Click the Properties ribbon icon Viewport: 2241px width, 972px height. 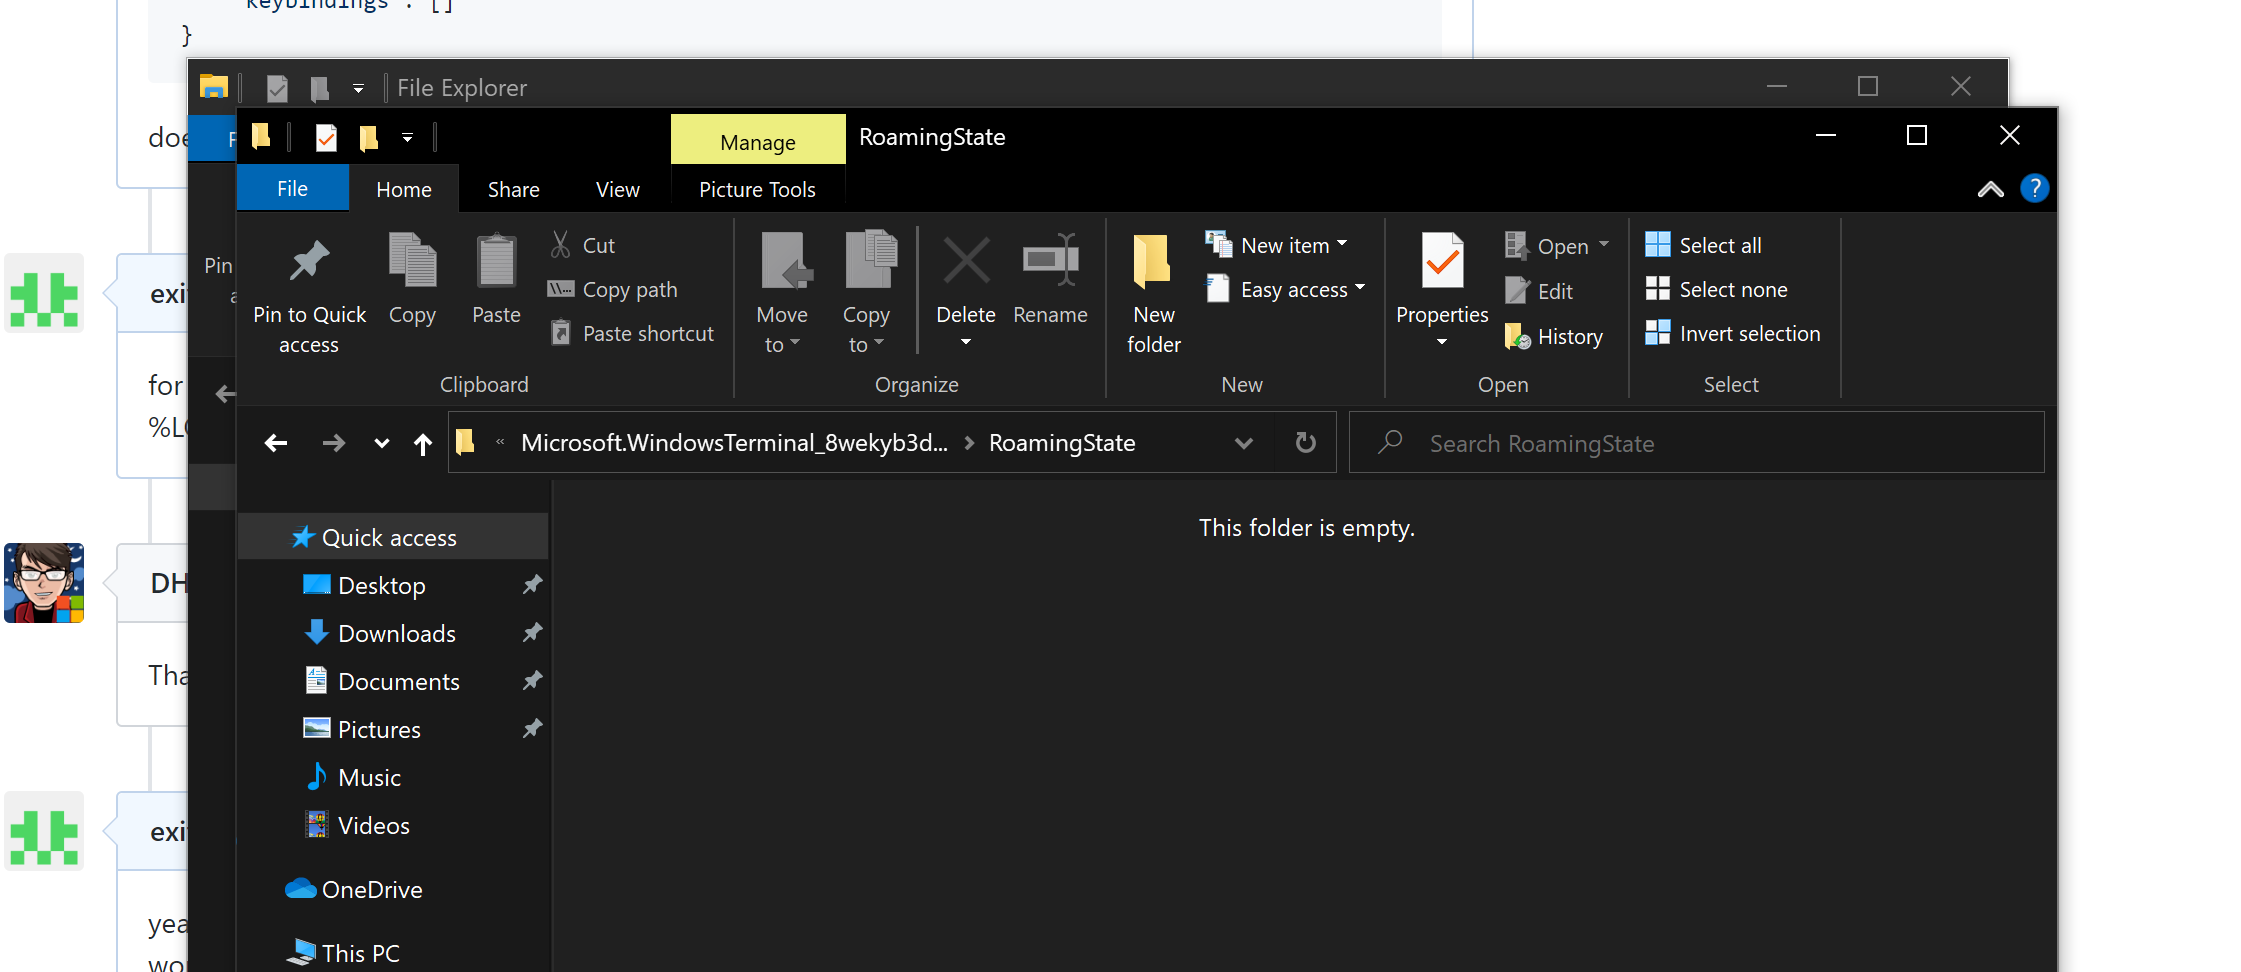point(1442,260)
